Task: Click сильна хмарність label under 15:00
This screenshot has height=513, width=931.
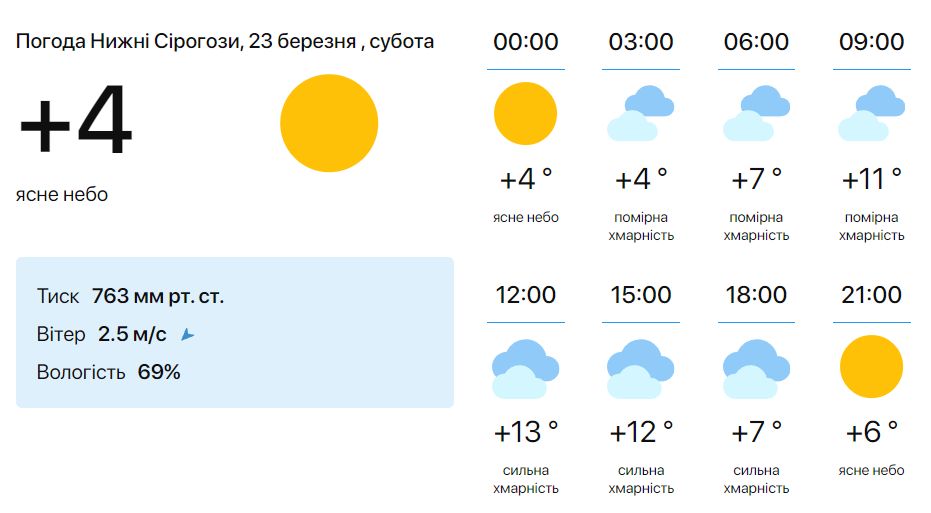Action: [641, 479]
